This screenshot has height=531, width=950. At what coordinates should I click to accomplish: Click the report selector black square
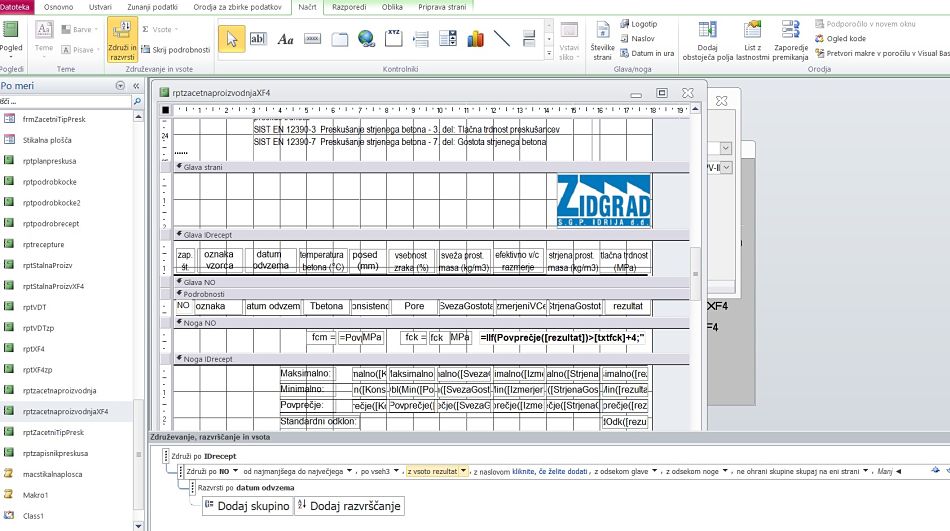(165, 110)
